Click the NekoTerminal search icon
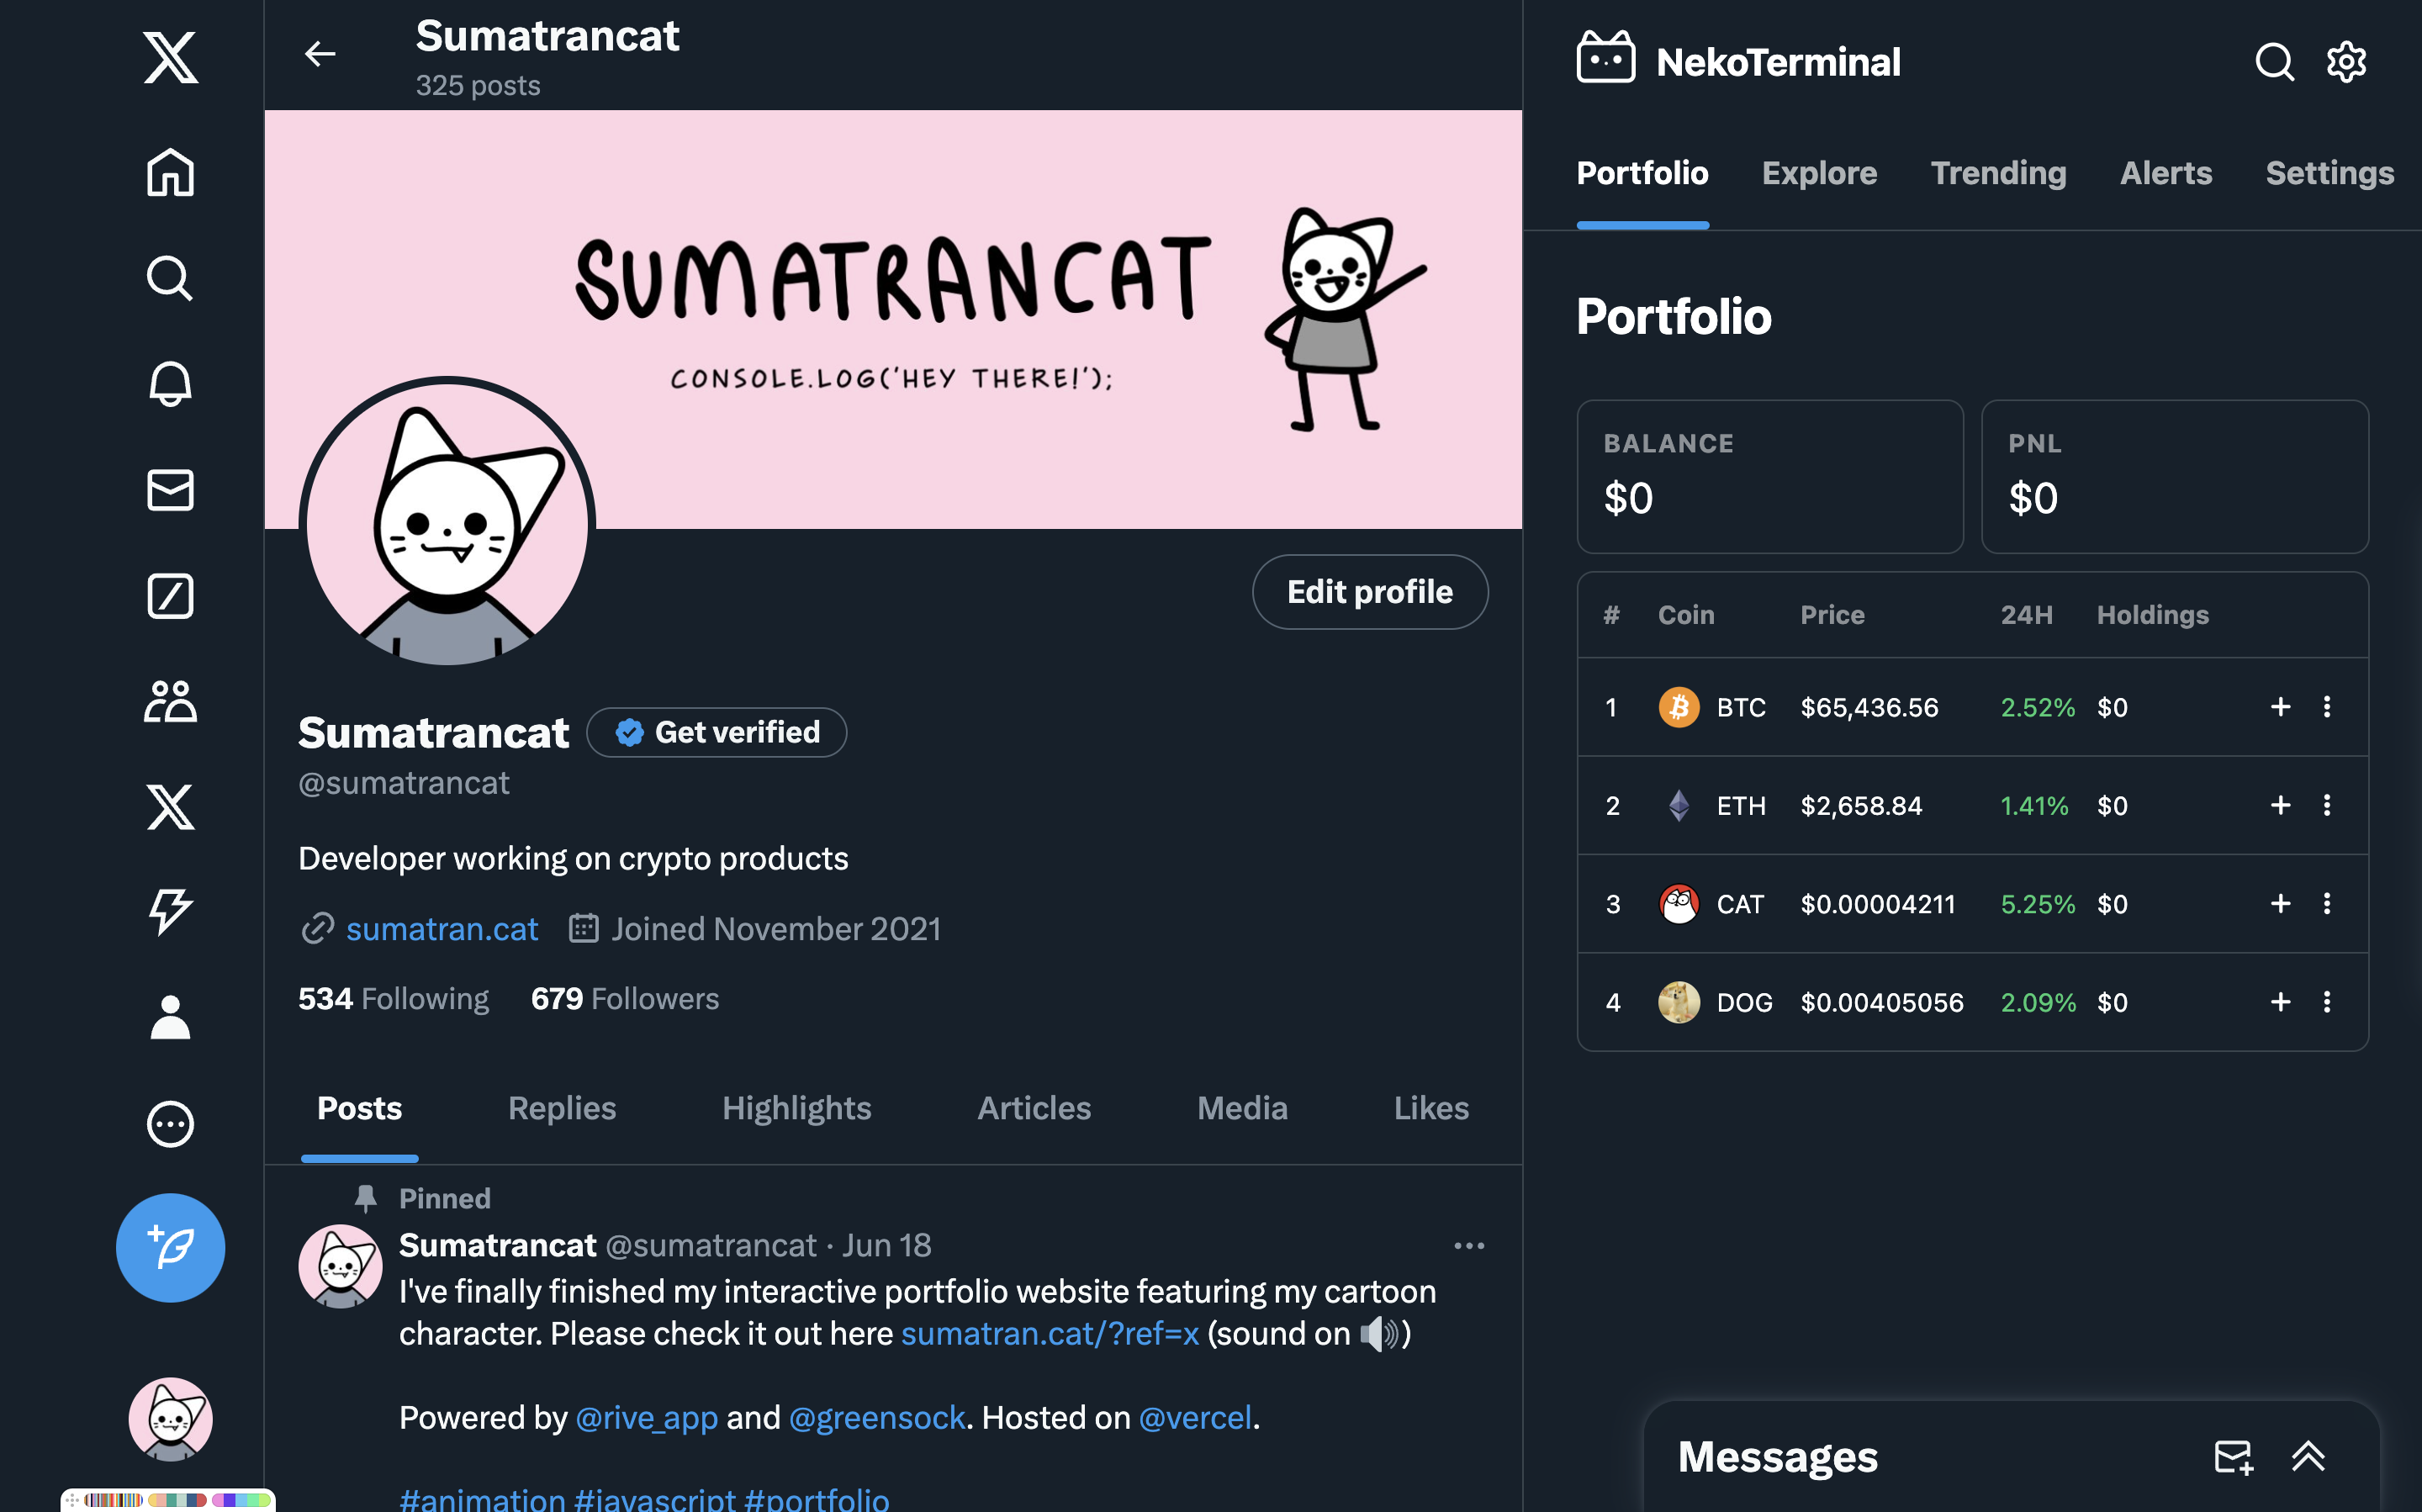 coord(2273,62)
